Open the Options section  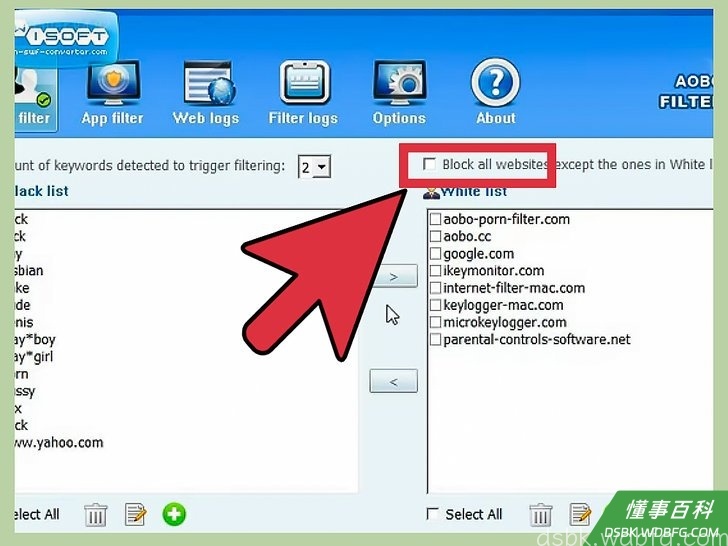point(399,93)
